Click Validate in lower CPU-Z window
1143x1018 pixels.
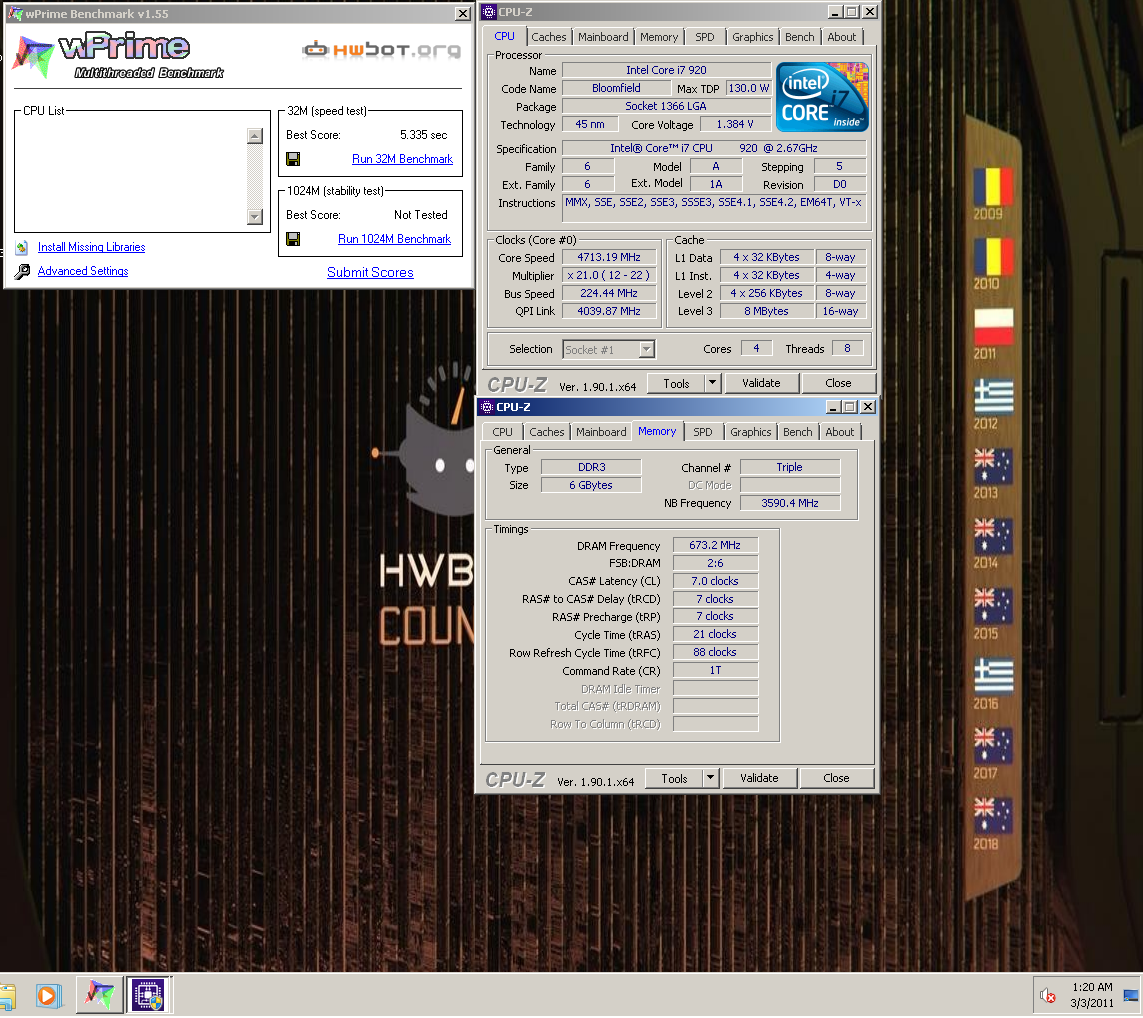(x=759, y=778)
